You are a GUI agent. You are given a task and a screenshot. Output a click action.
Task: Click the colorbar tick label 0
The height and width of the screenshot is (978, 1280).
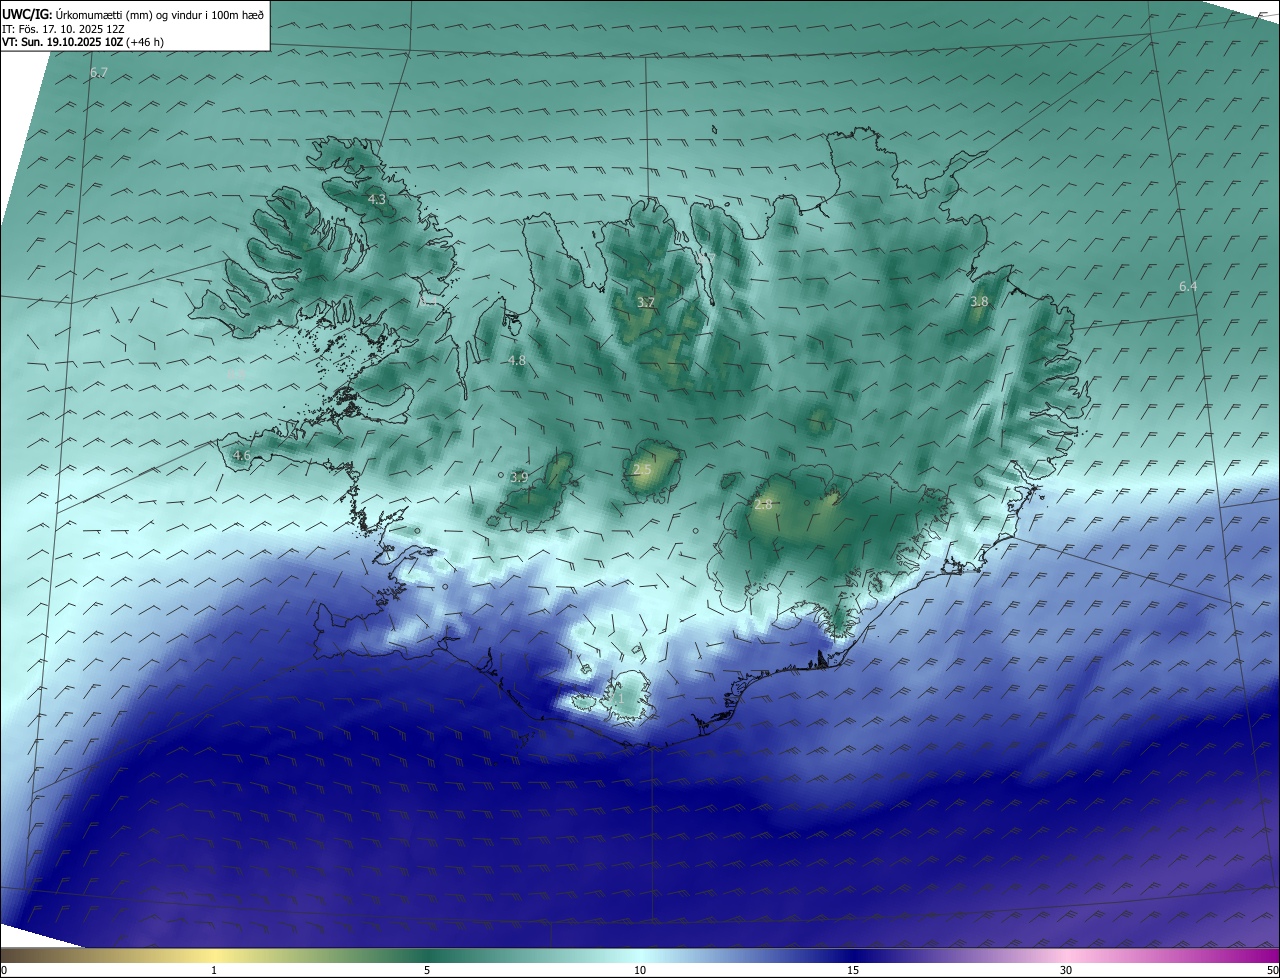4,970
